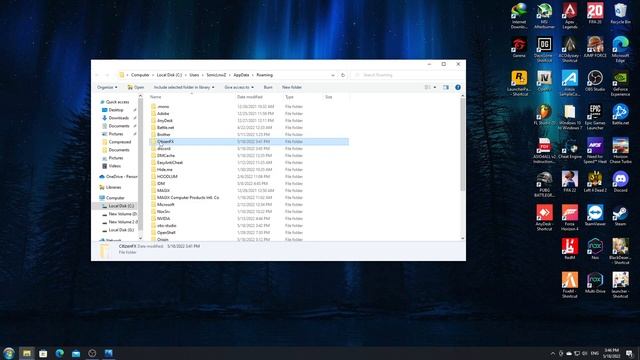Launch Left 4 Dead 2 icon
640x360 pixels.
point(595,182)
